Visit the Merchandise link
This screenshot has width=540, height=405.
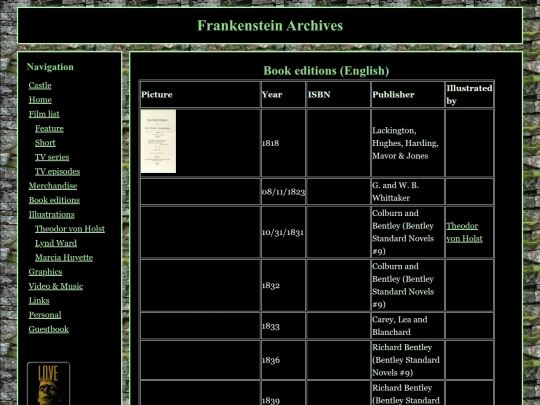53,186
